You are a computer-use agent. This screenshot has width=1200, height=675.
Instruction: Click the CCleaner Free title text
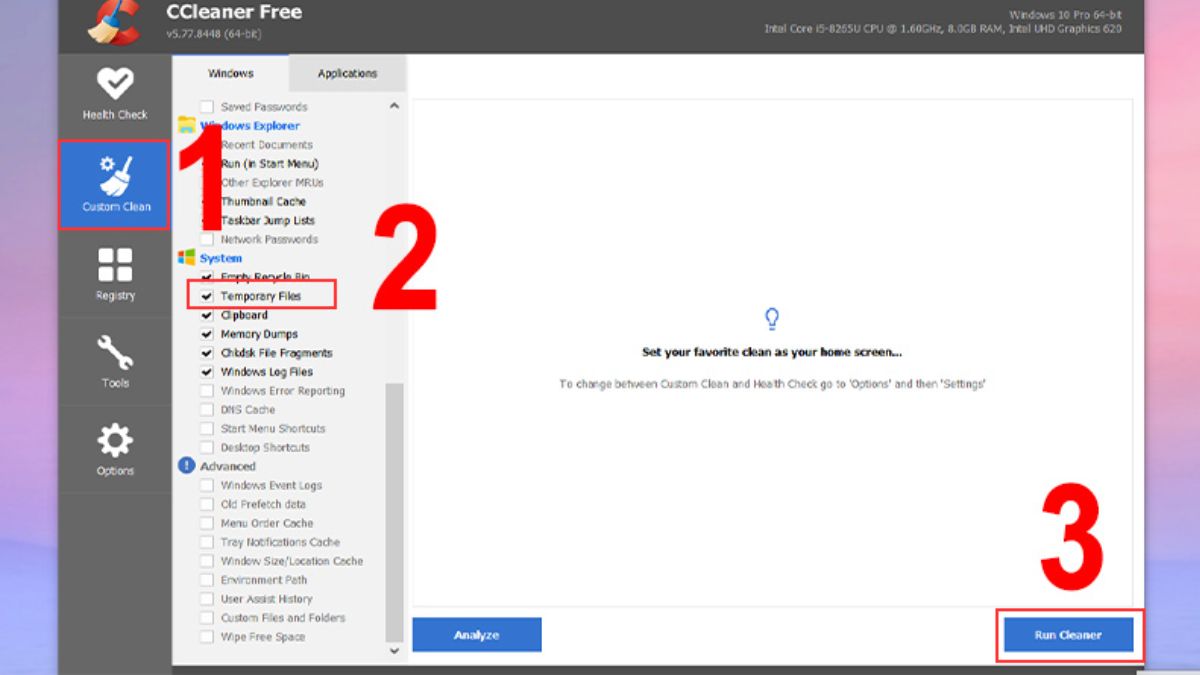click(234, 13)
